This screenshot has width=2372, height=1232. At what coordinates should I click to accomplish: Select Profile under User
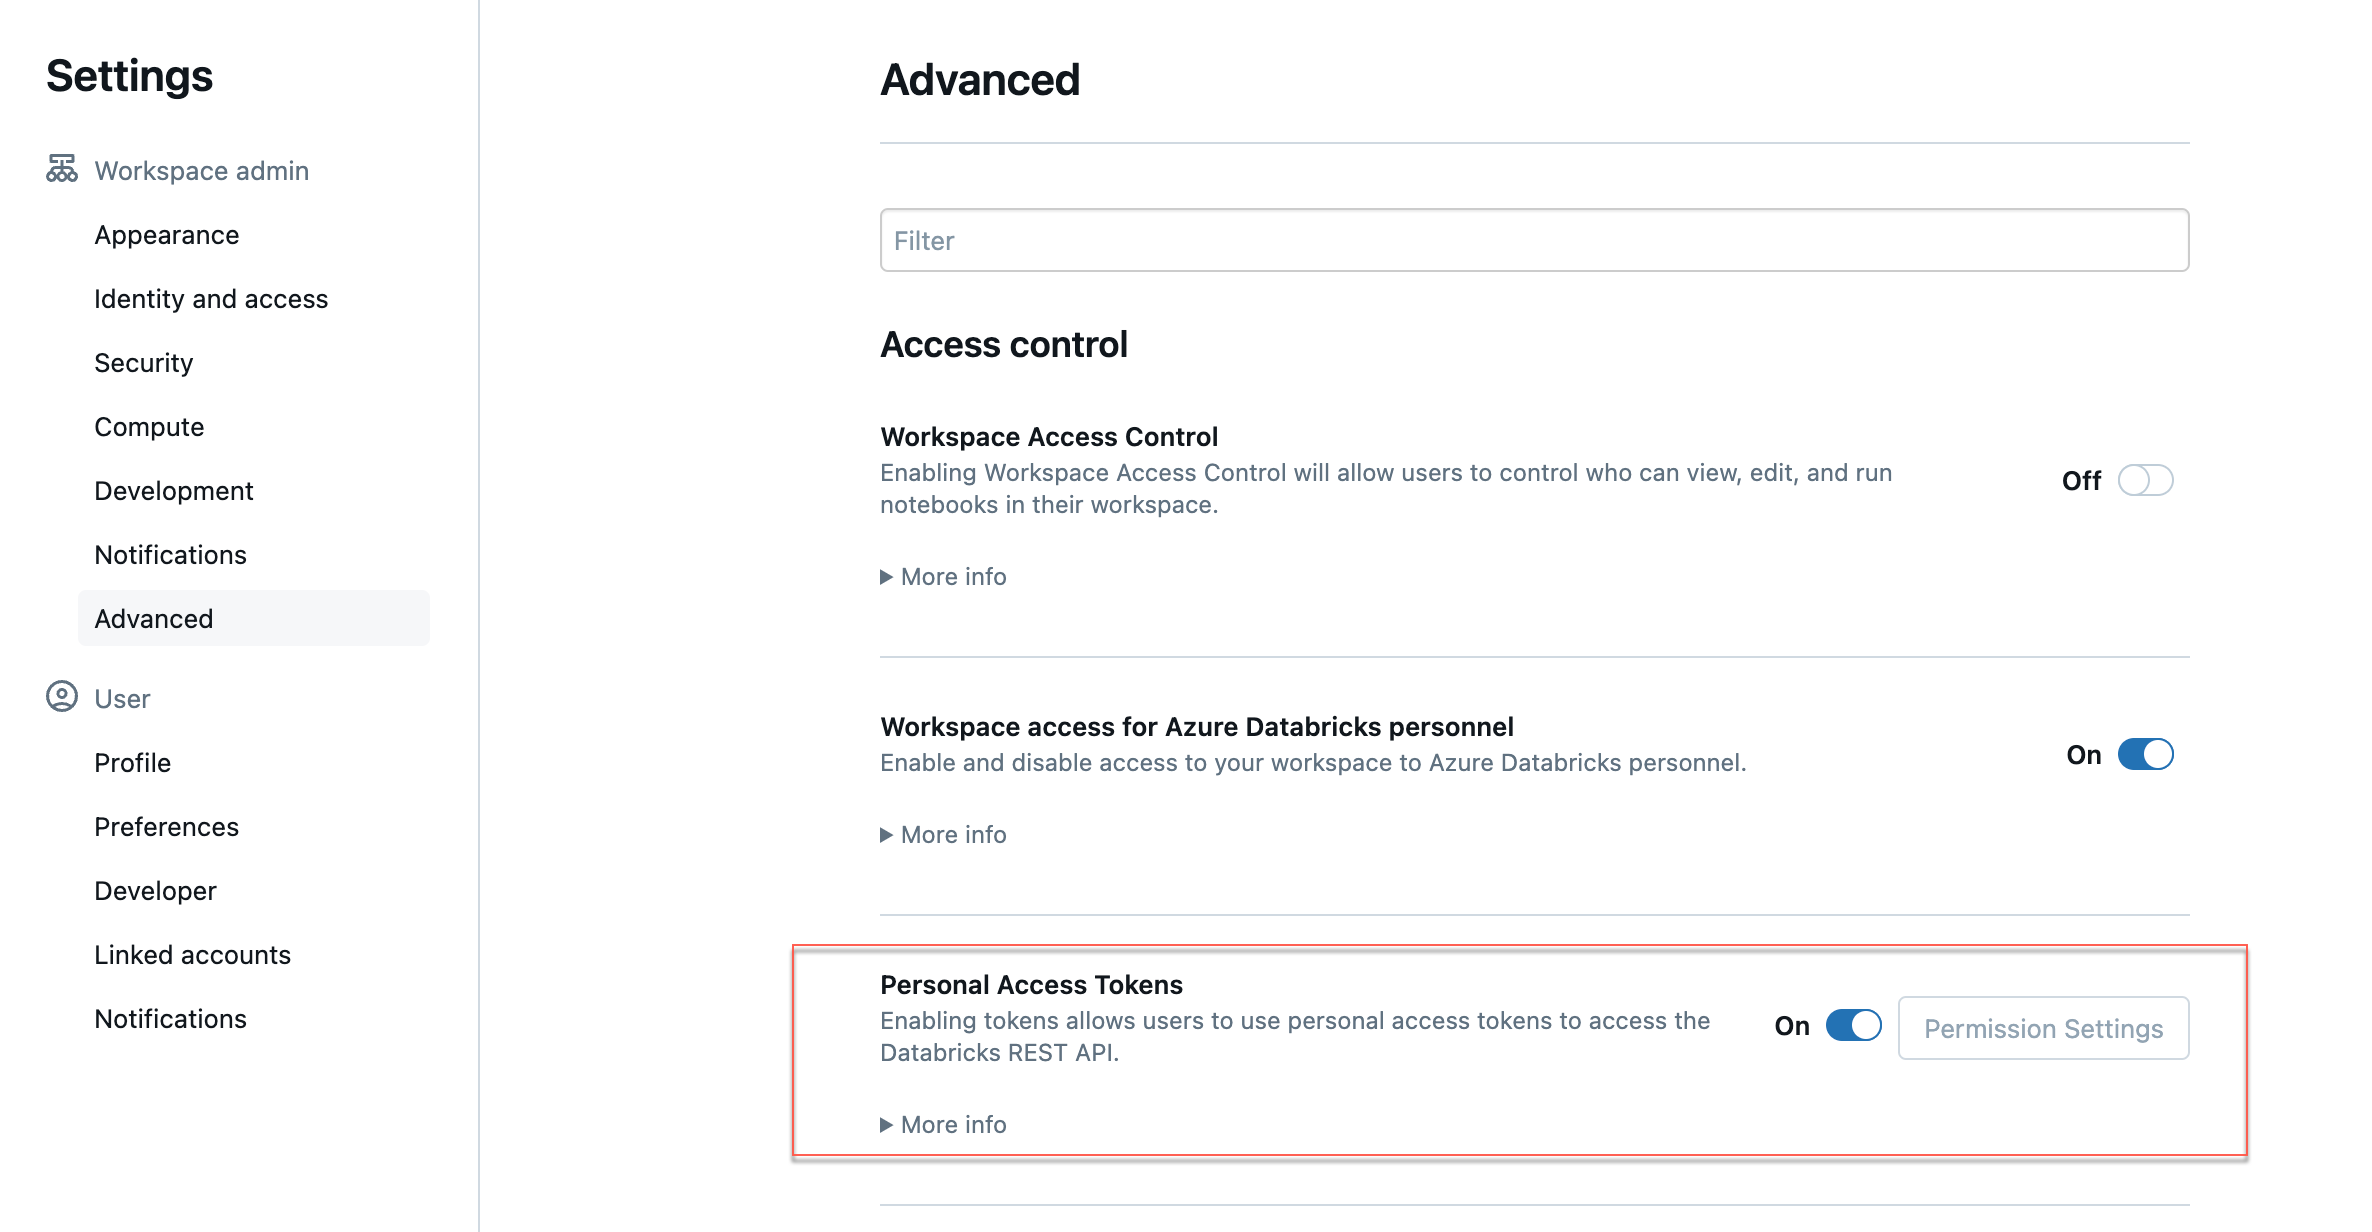pyautogui.click(x=132, y=763)
